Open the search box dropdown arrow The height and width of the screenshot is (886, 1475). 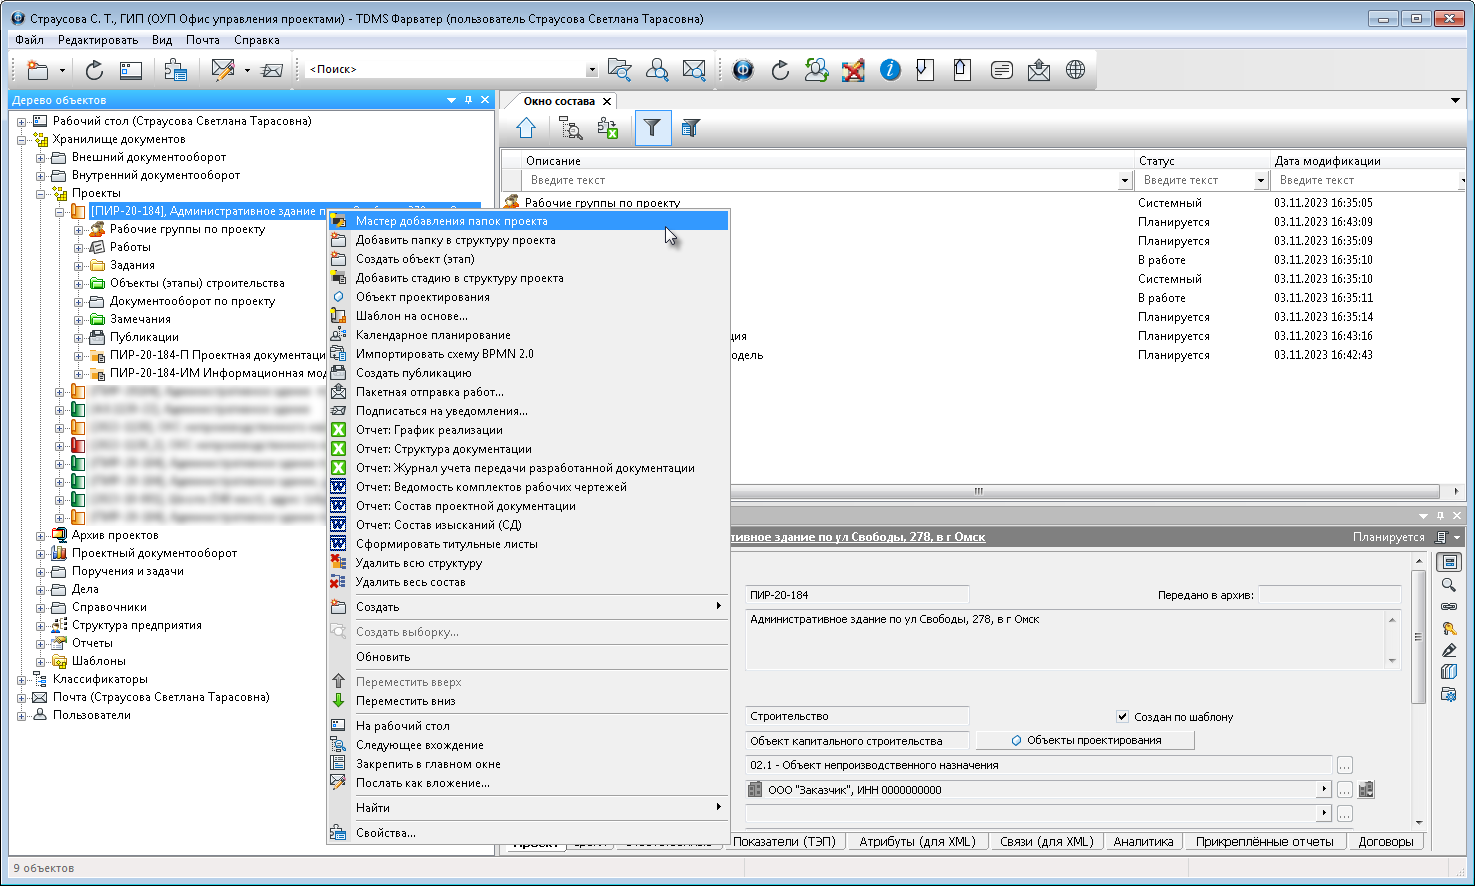[591, 70]
